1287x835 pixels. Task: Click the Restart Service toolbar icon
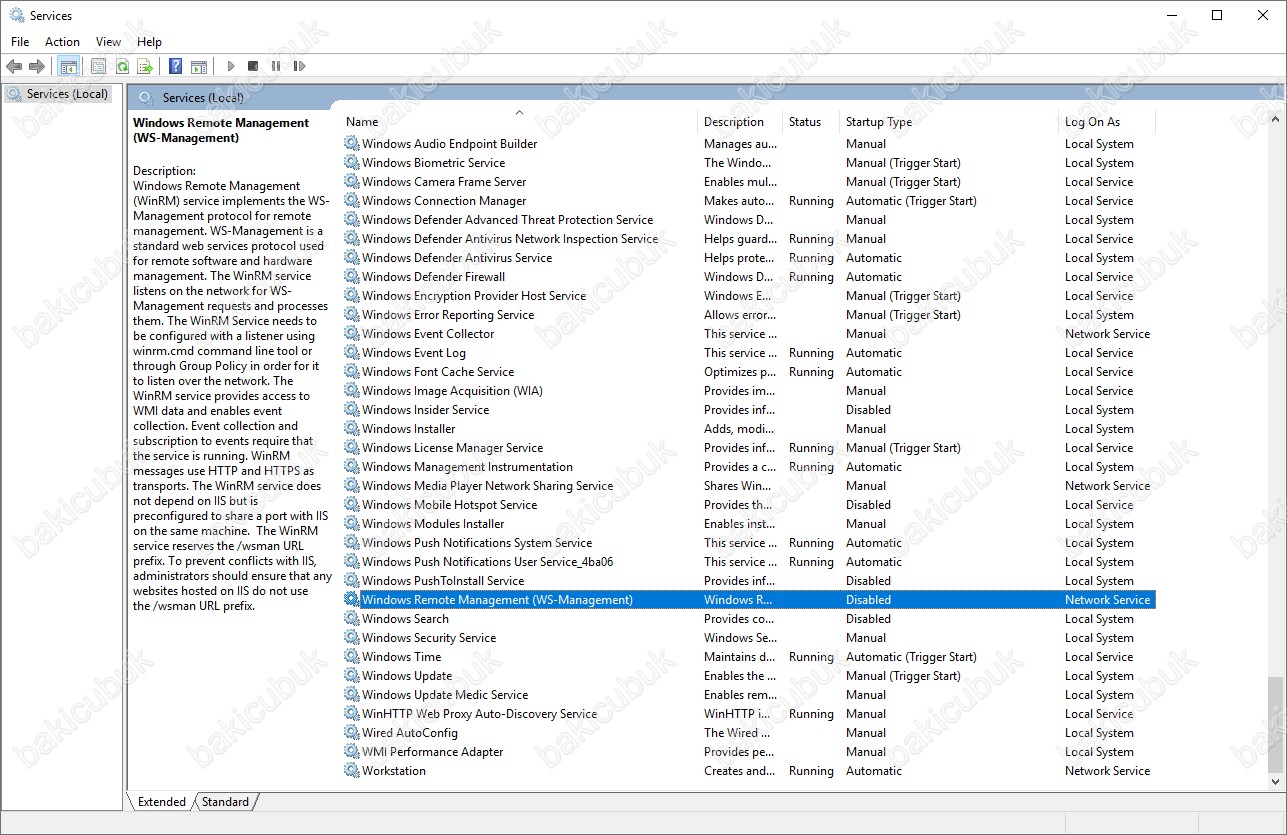click(299, 66)
